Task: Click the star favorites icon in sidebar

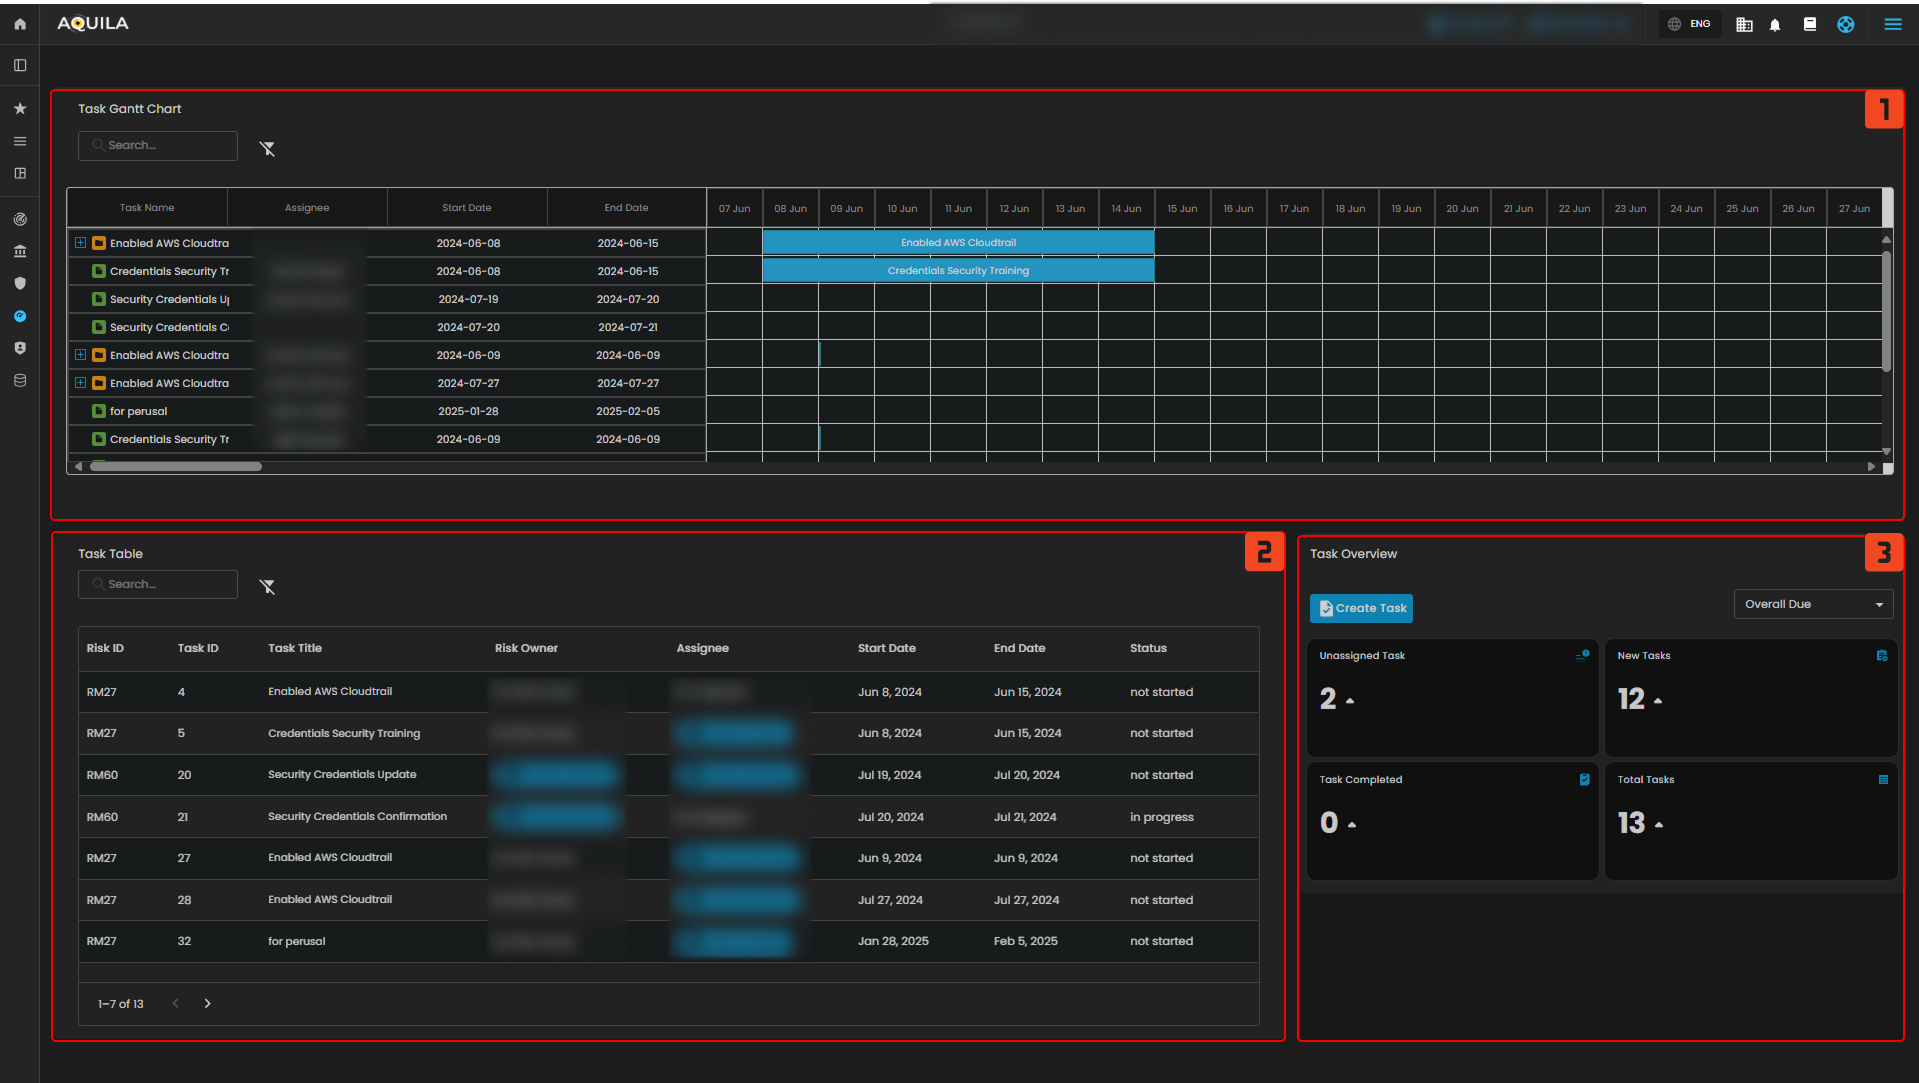Action: 20,108
